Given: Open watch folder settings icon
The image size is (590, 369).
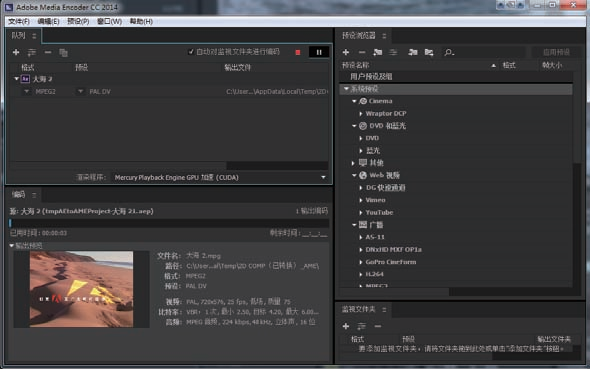Looking at the screenshot, I should click(x=362, y=326).
